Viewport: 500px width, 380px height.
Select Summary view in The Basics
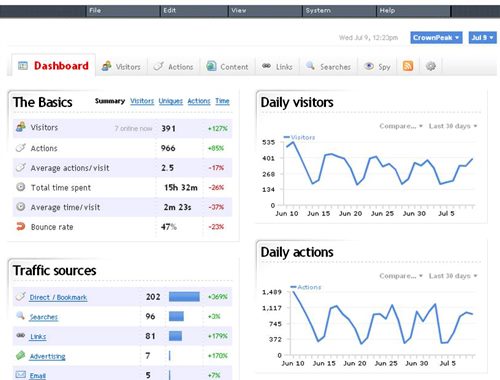[110, 101]
